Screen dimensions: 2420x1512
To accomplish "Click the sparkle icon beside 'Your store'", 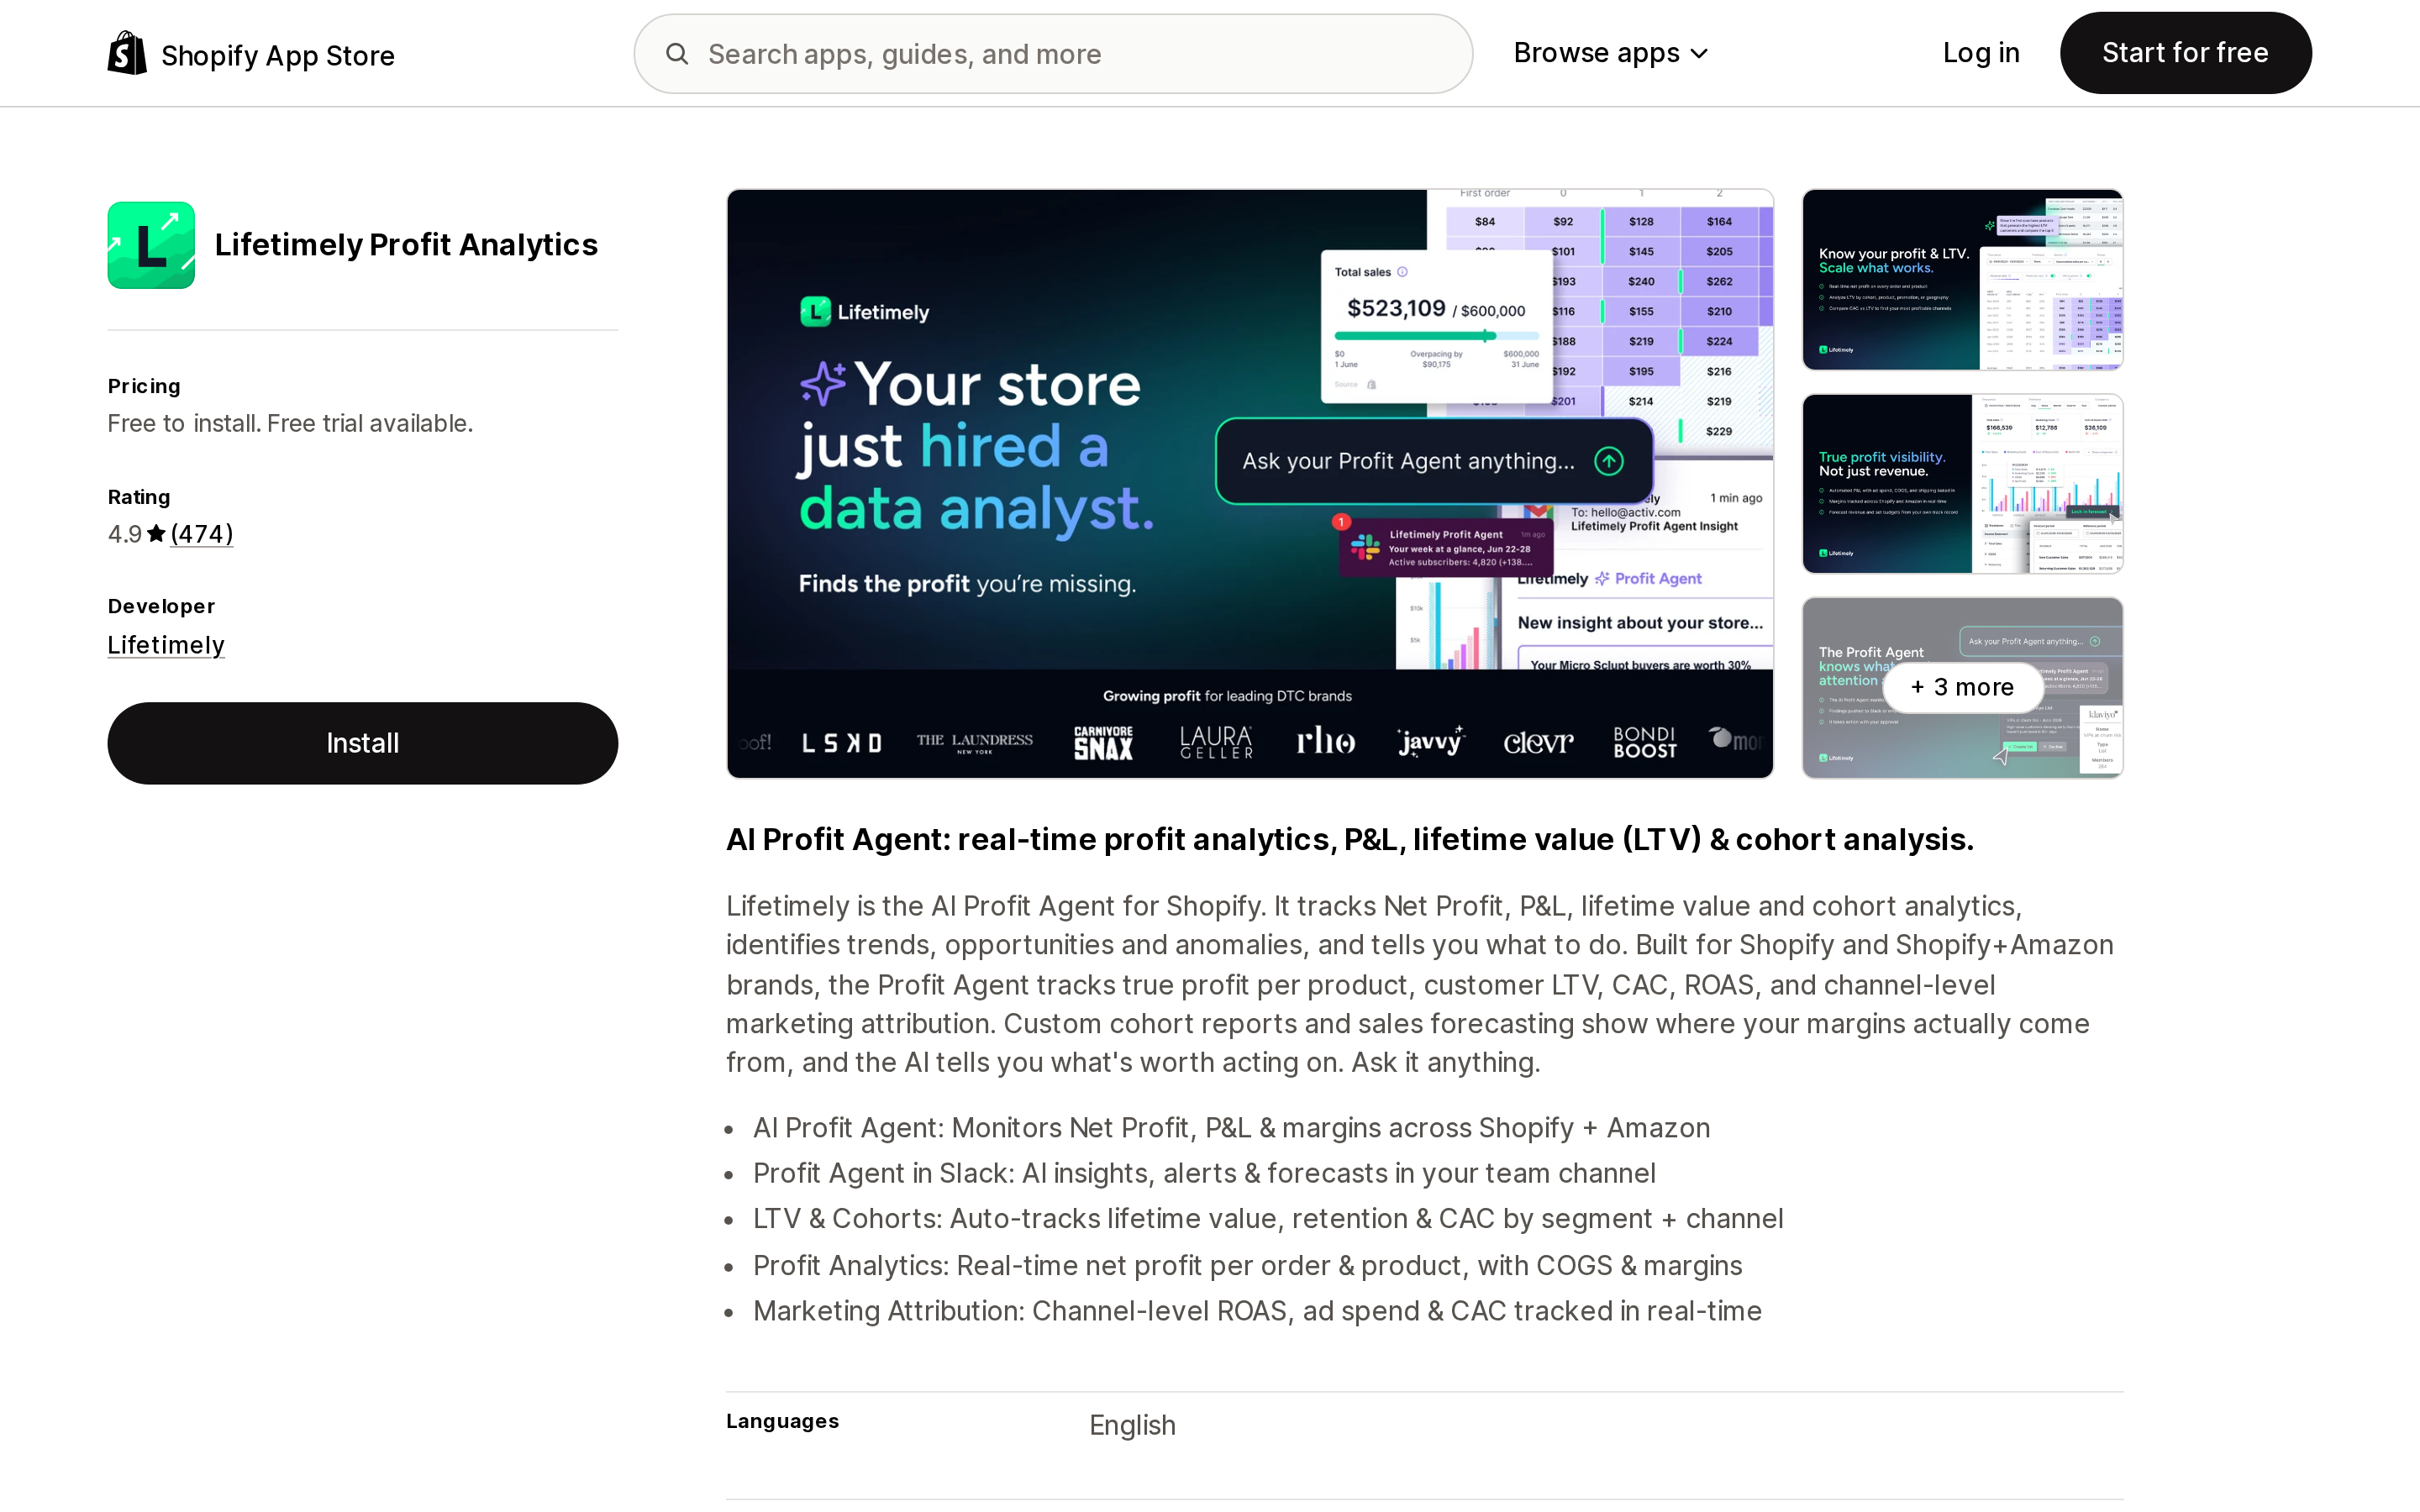I will click(x=824, y=383).
